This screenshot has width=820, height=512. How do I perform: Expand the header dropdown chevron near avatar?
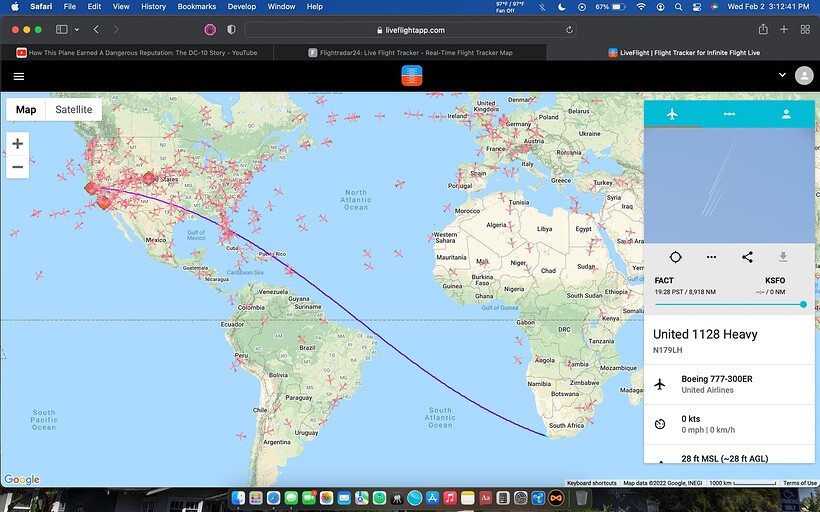point(782,75)
